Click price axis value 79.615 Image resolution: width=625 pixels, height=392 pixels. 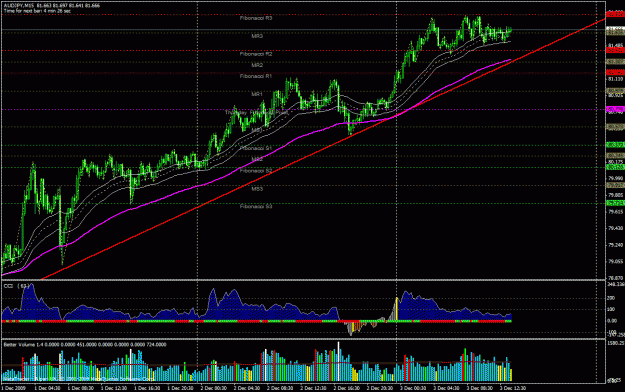pyautogui.click(x=615, y=212)
